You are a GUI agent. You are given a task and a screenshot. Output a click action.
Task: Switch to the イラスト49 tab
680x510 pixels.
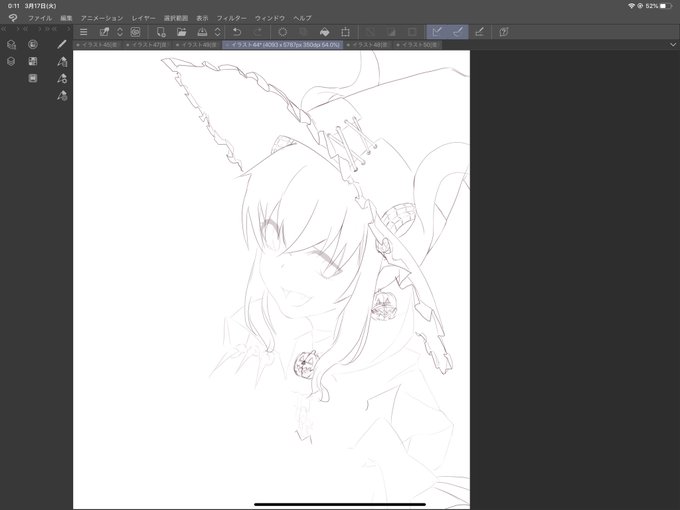point(197,45)
